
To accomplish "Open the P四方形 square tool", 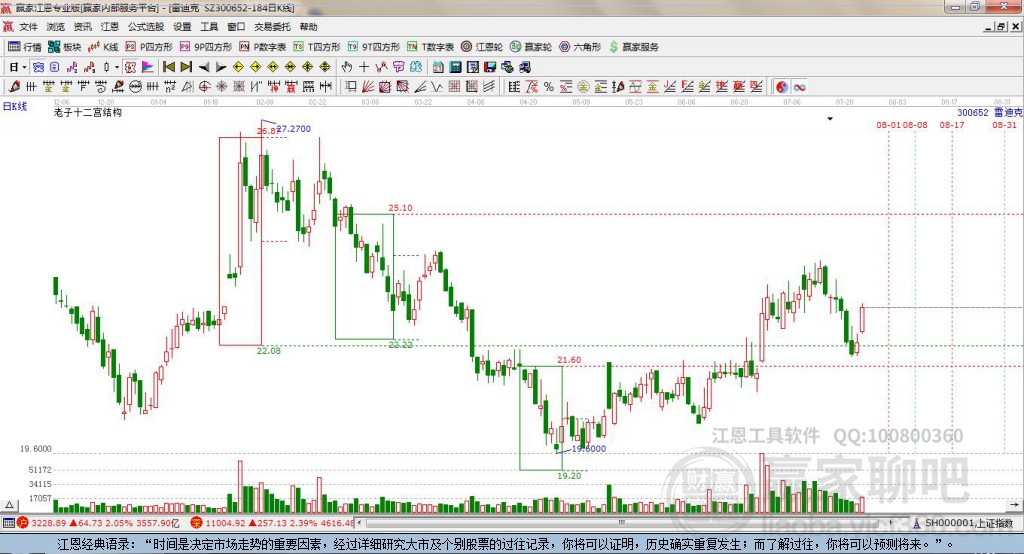I will pos(148,47).
